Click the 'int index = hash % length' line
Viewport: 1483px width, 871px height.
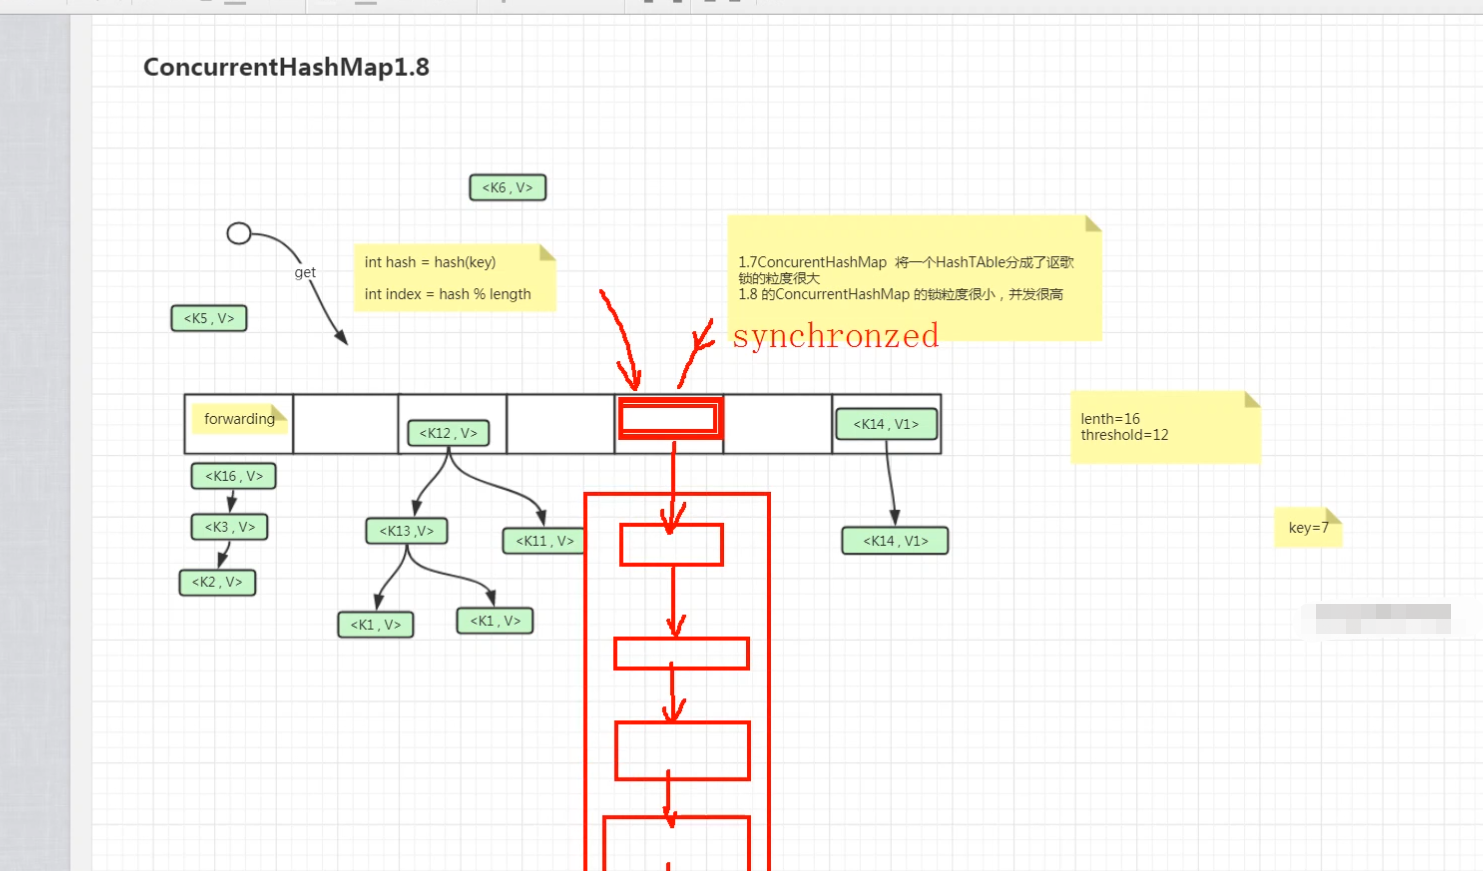(x=447, y=294)
